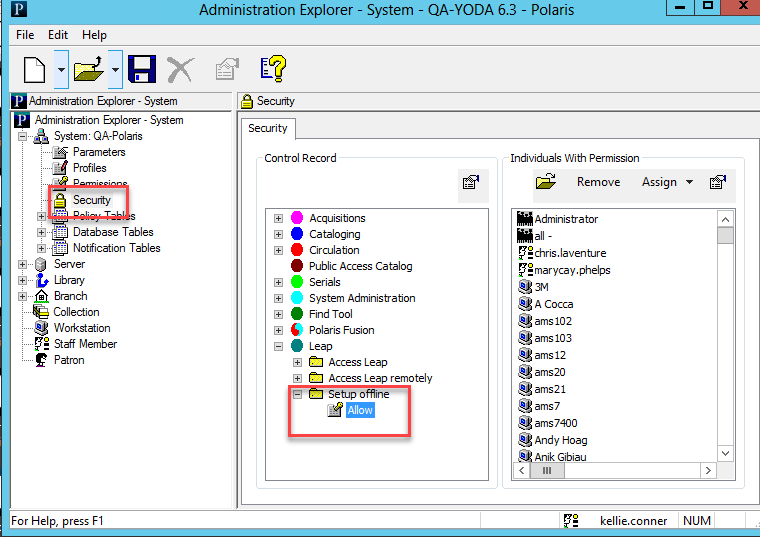760x537 pixels.
Task: Click the Save floppy disk icon
Action: tap(142, 69)
